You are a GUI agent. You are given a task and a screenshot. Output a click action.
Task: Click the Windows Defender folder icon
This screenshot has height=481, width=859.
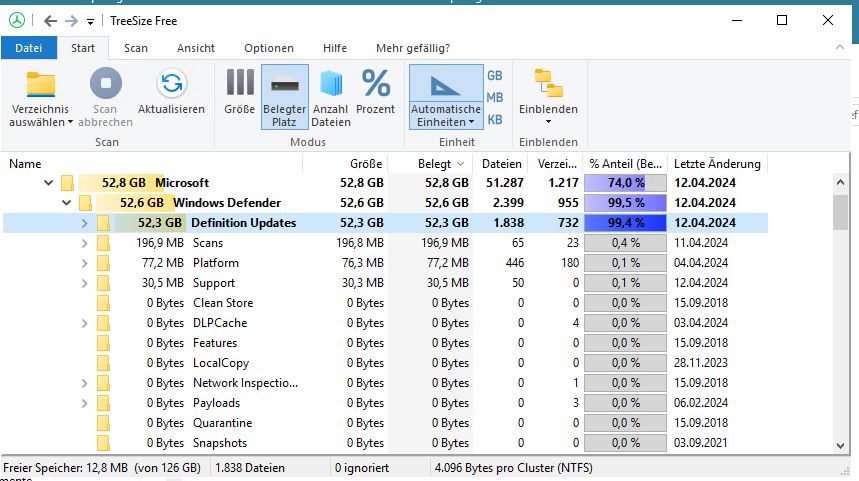click(x=85, y=203)
